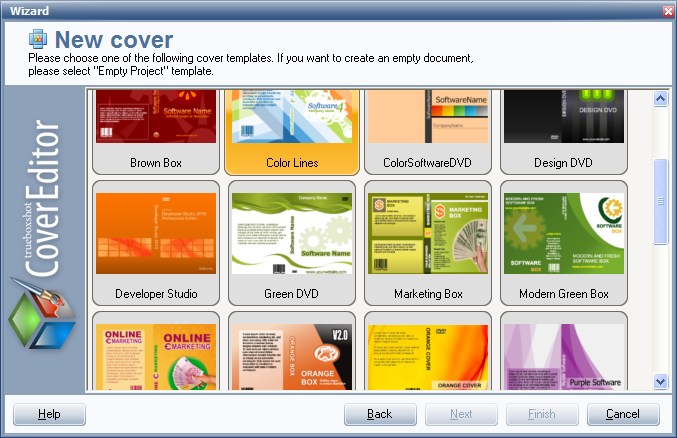Click the template list scrollbar thumb

point(660,202)
